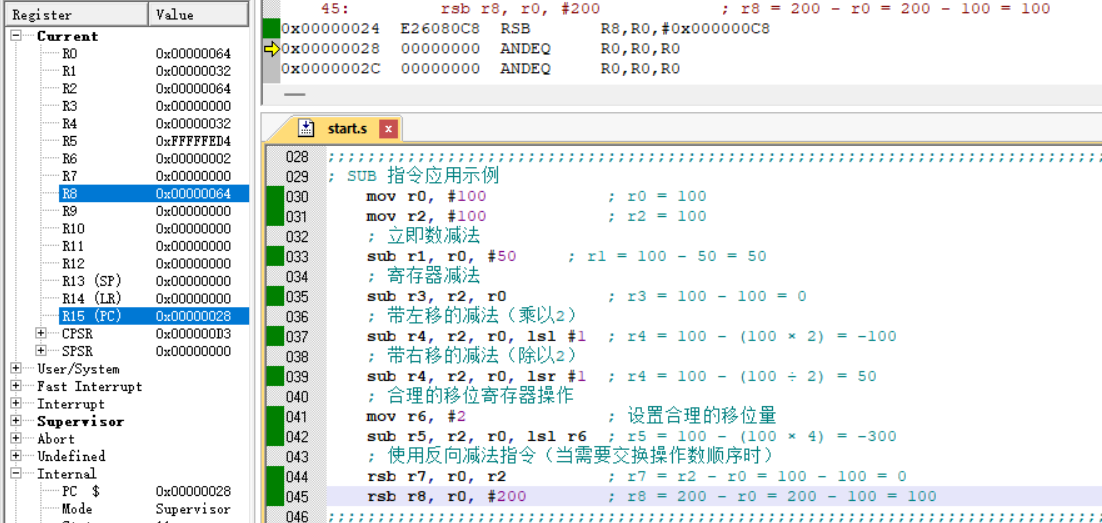Screen dimensions: 1102x523
Task: Expand the Interrupt register group
Action: pyautogui.click(x=16, y=403)
